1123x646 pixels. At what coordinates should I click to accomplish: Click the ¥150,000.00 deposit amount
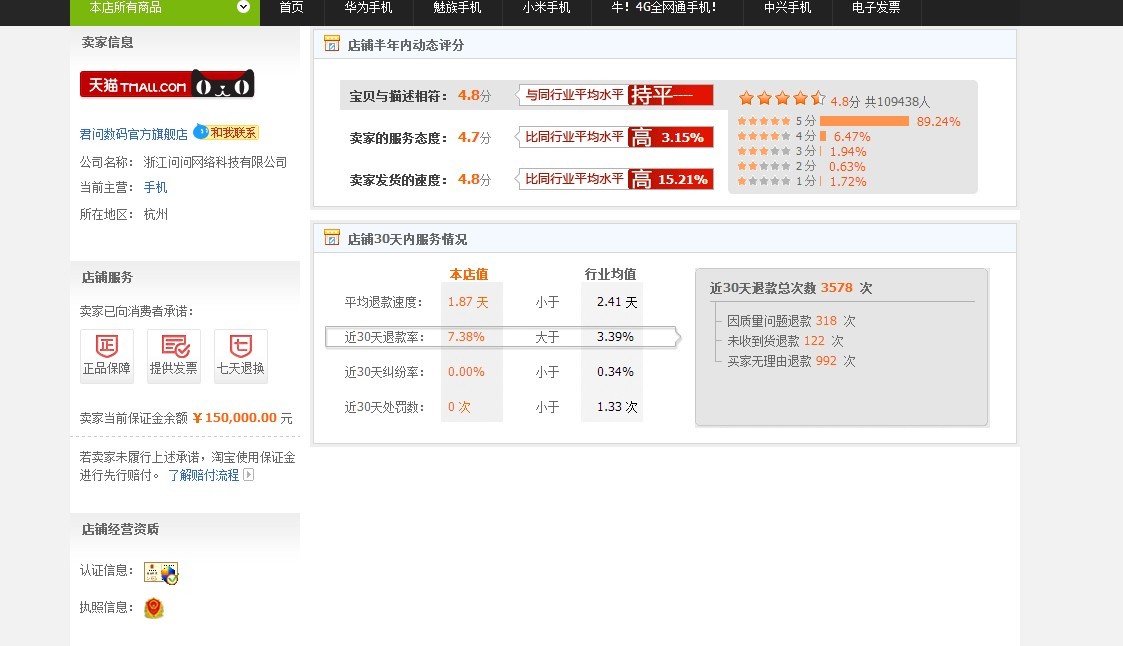(x=235, y=418)
